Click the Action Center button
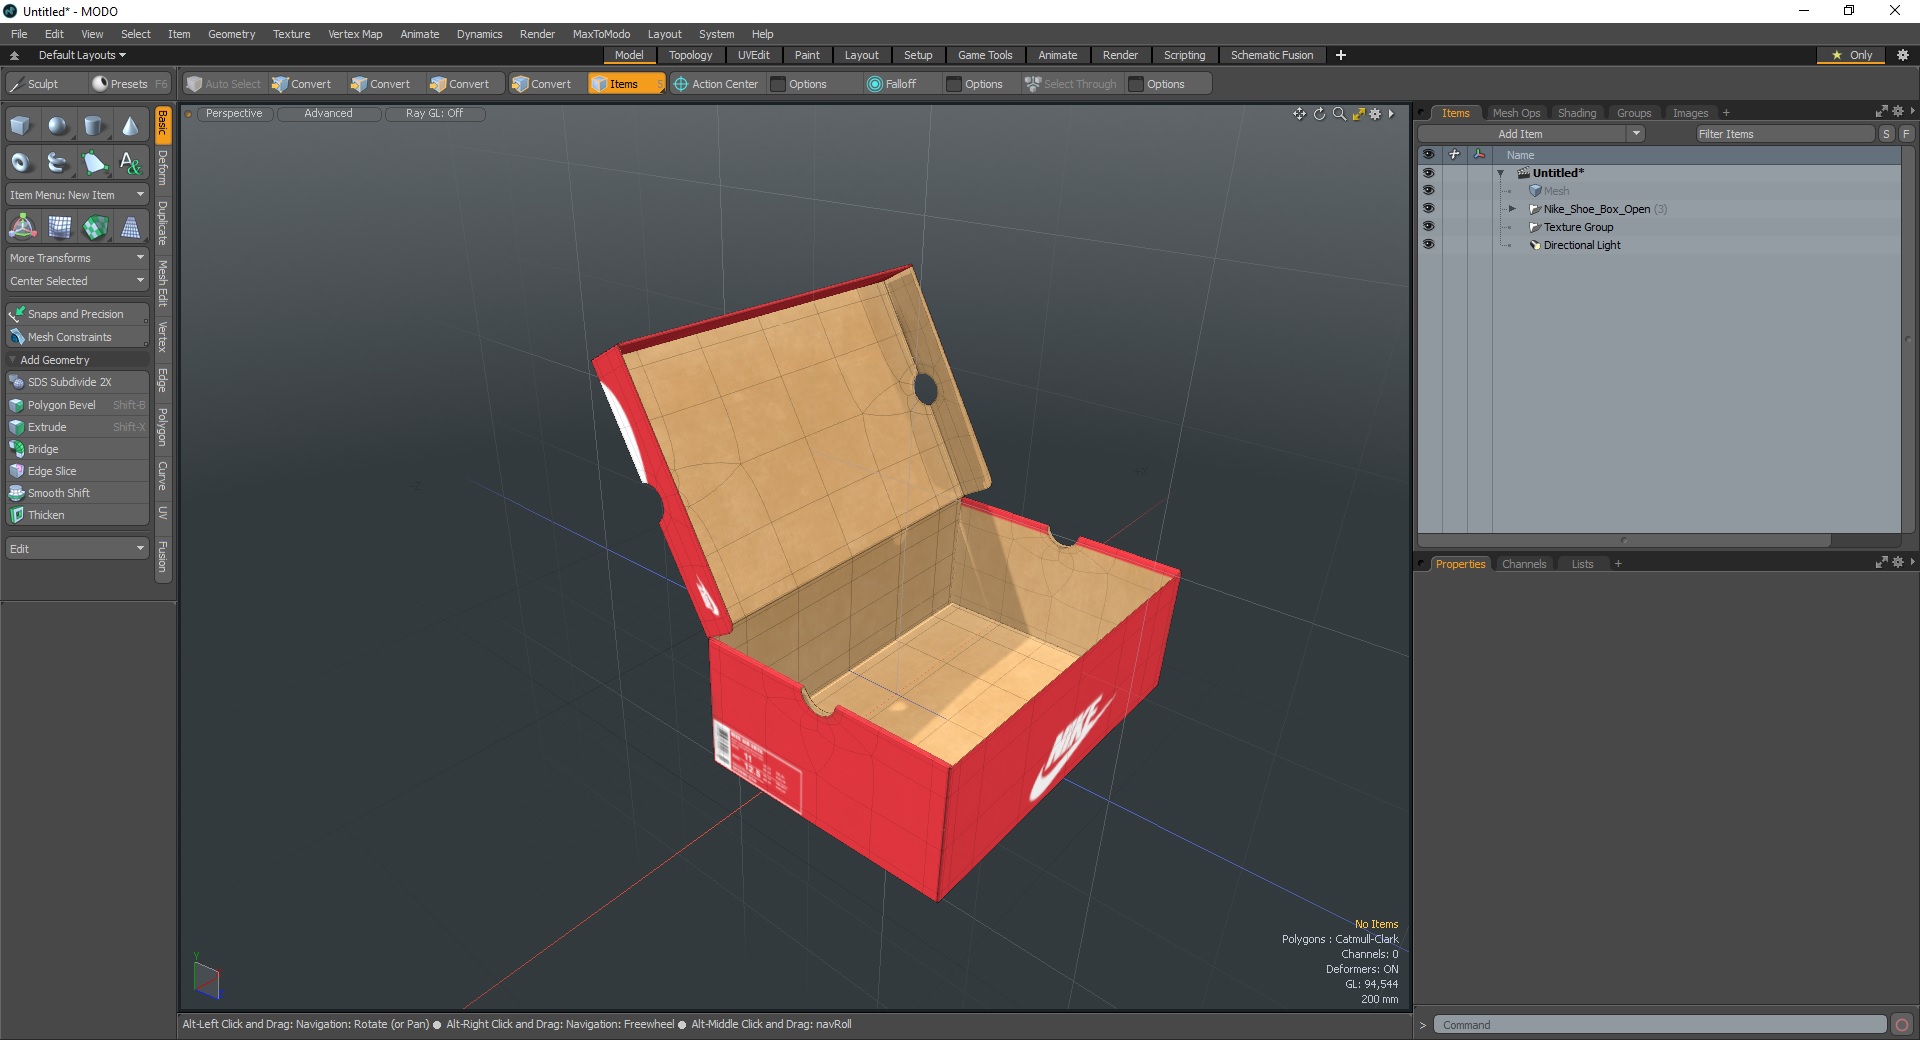Viewport: 1920px width, 1040px height. coord(716,84)
